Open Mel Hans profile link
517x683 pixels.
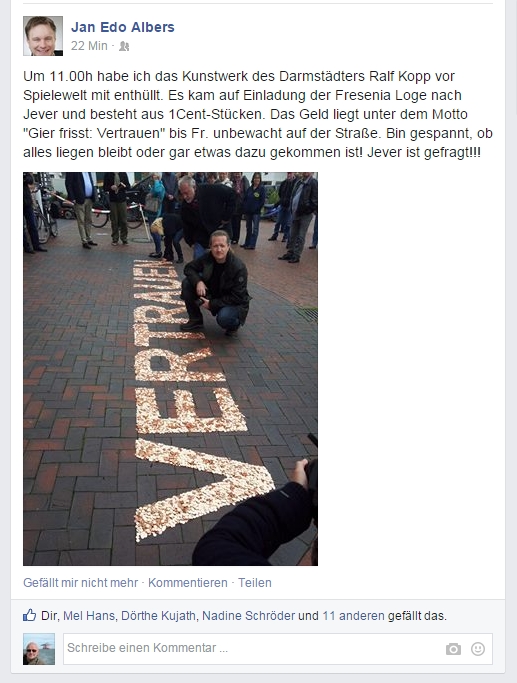pyautogui.click(x=89, y=616)
